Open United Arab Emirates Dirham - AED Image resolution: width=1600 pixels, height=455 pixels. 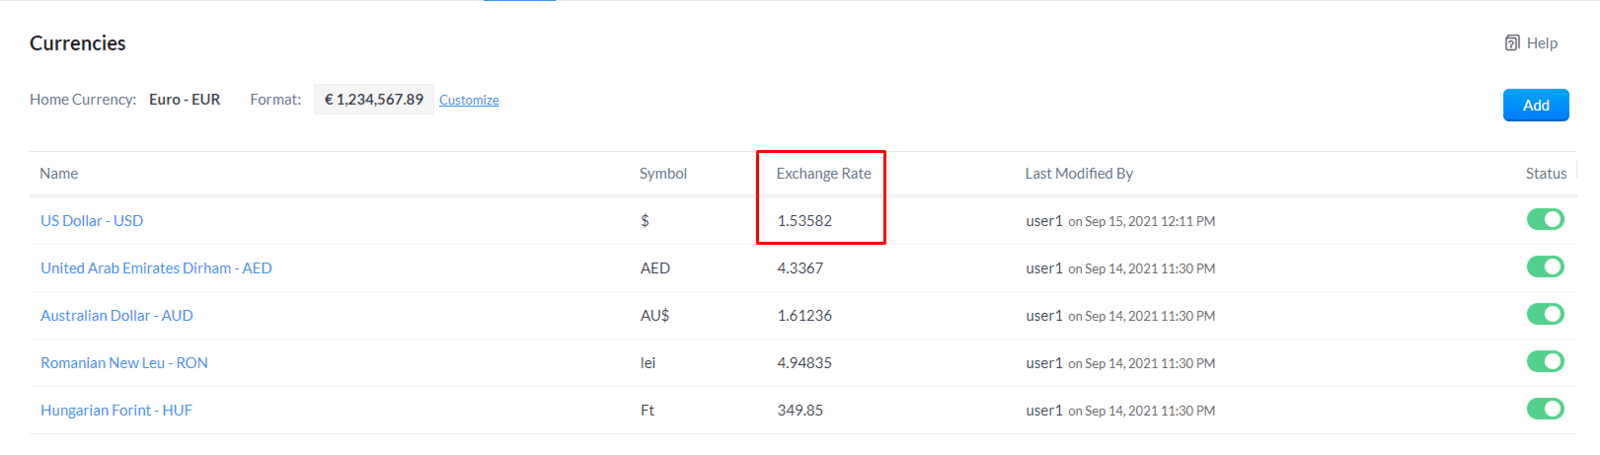(156, 268)
